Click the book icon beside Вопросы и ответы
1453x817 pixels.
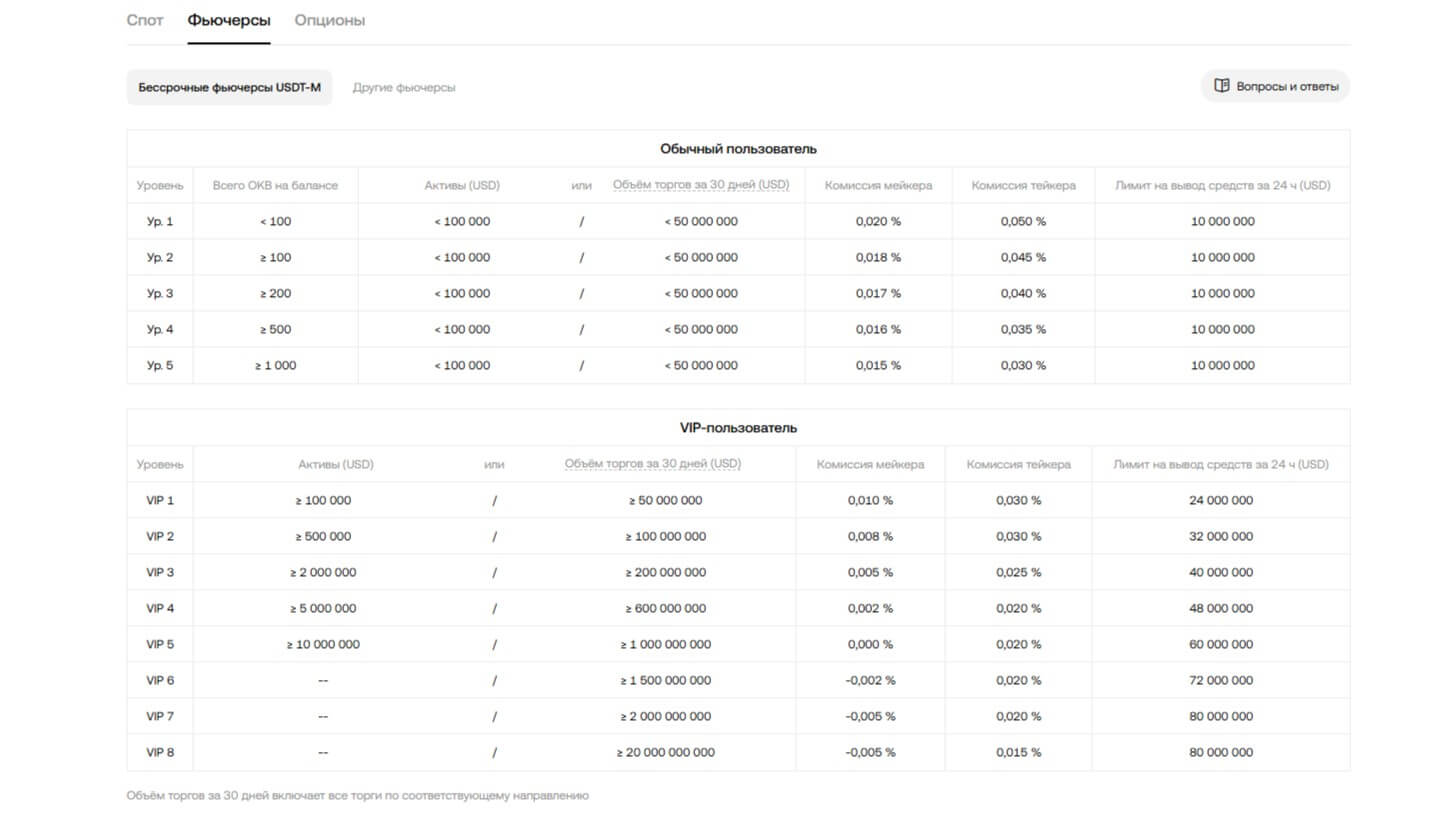pyautogui.click(x=1221, y=86)
